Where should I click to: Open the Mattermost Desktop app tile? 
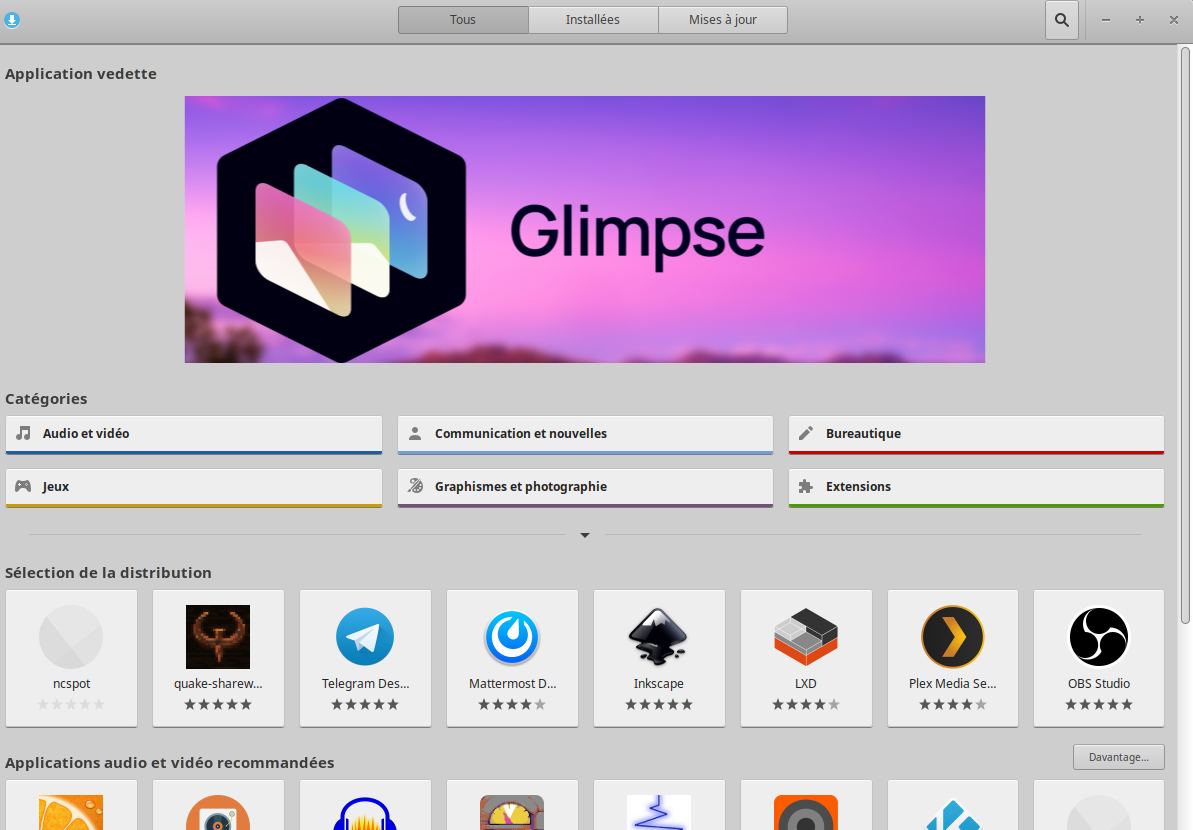512,658
